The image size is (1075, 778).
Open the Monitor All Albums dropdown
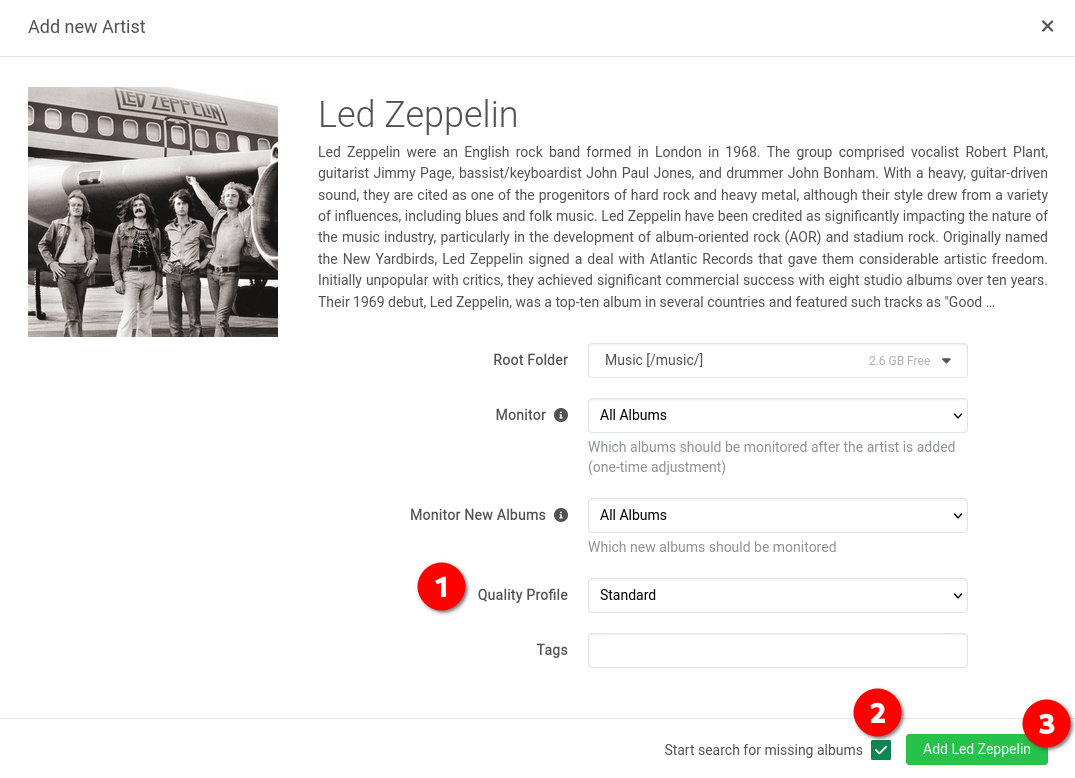click(777, 415)
